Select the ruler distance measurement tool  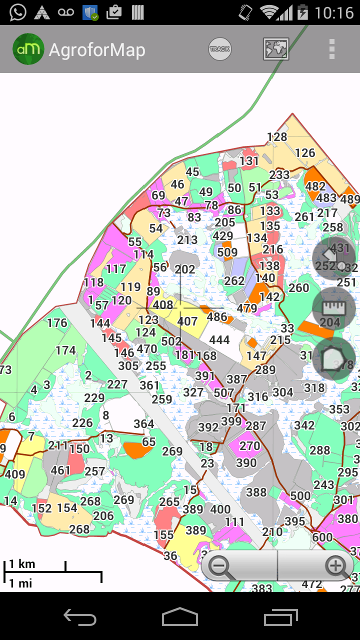tap(334, 309)
